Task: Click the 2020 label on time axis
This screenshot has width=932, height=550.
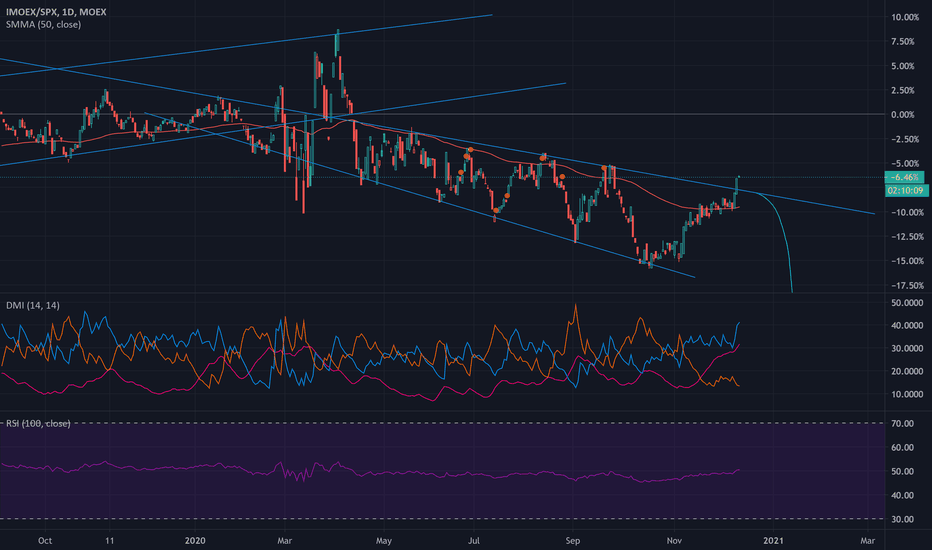Action: pos(195,540)
